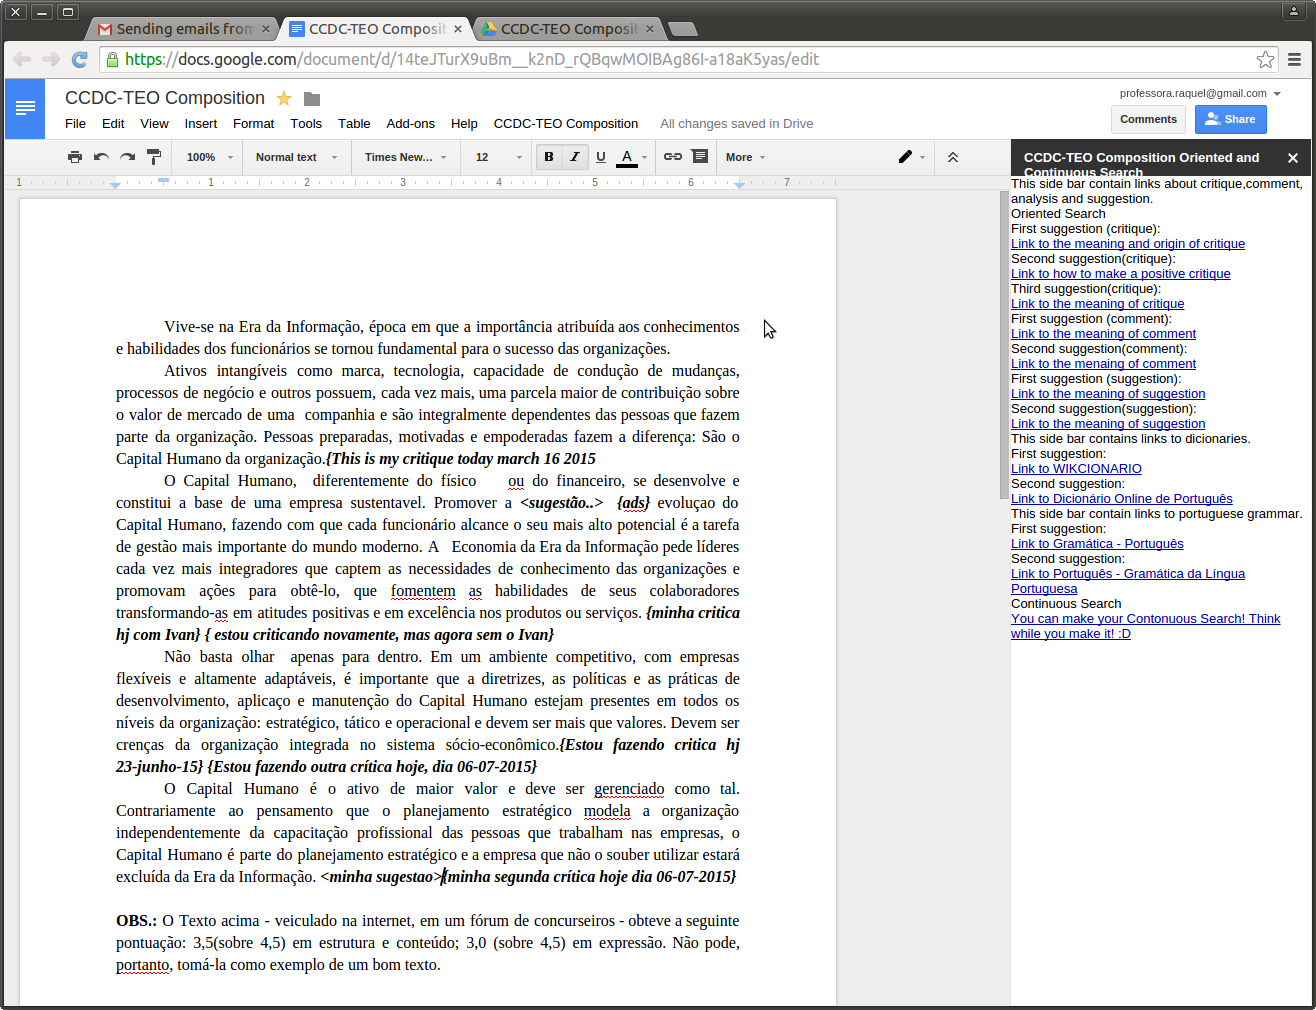Open the Table menu
Viewport: 1316px width, 1010px height.
coord(354,123)
